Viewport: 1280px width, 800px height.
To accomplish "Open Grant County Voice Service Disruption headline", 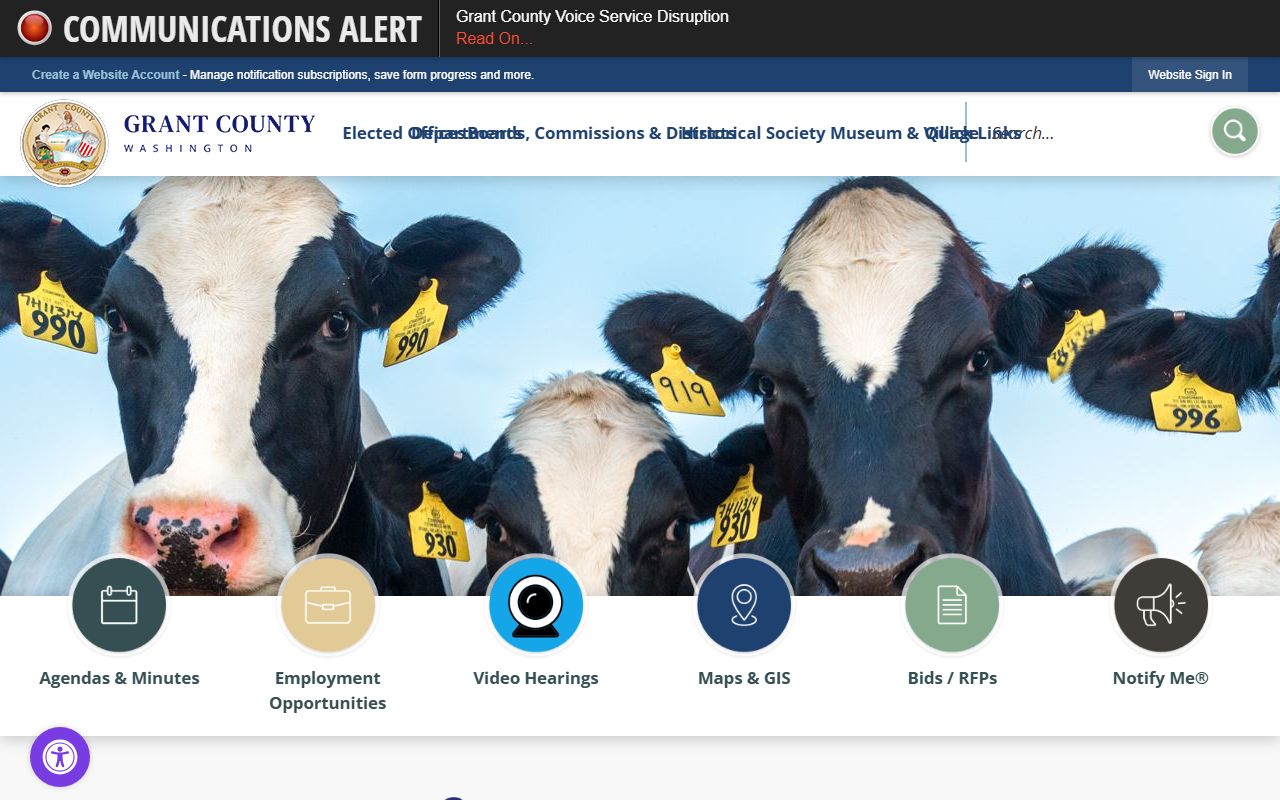I will pyautogui.click(x=592, y=17).
